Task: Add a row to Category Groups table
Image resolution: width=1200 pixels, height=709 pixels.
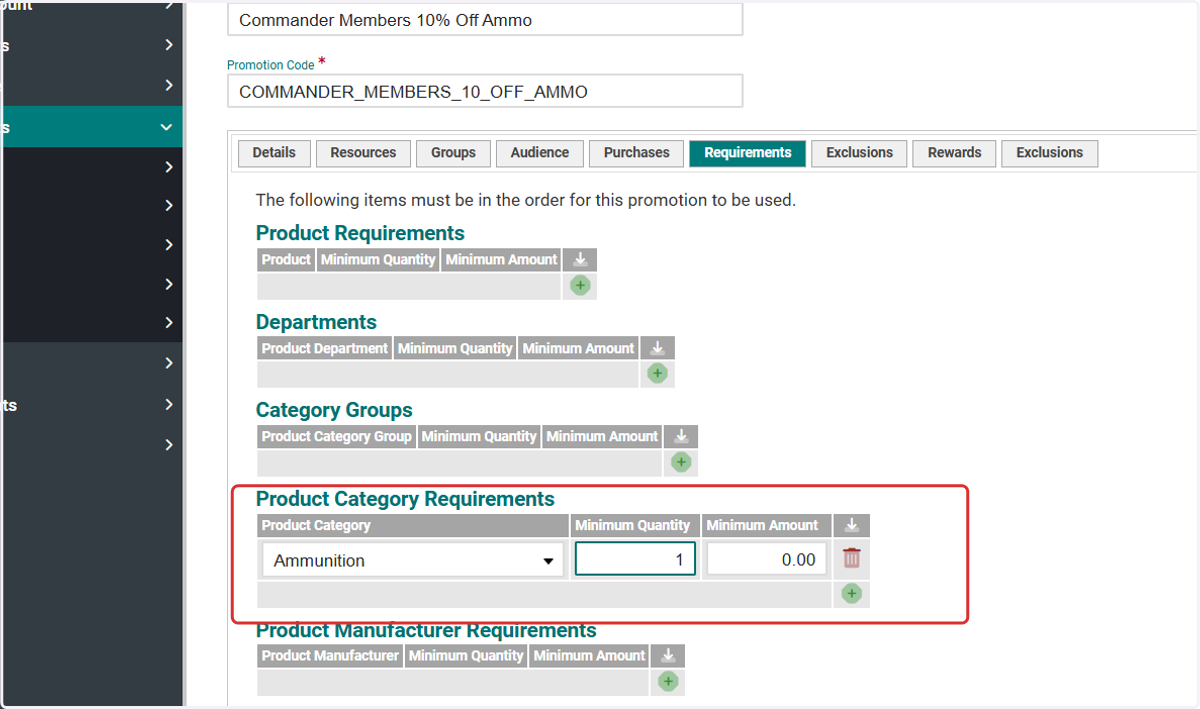Action: 681,462
